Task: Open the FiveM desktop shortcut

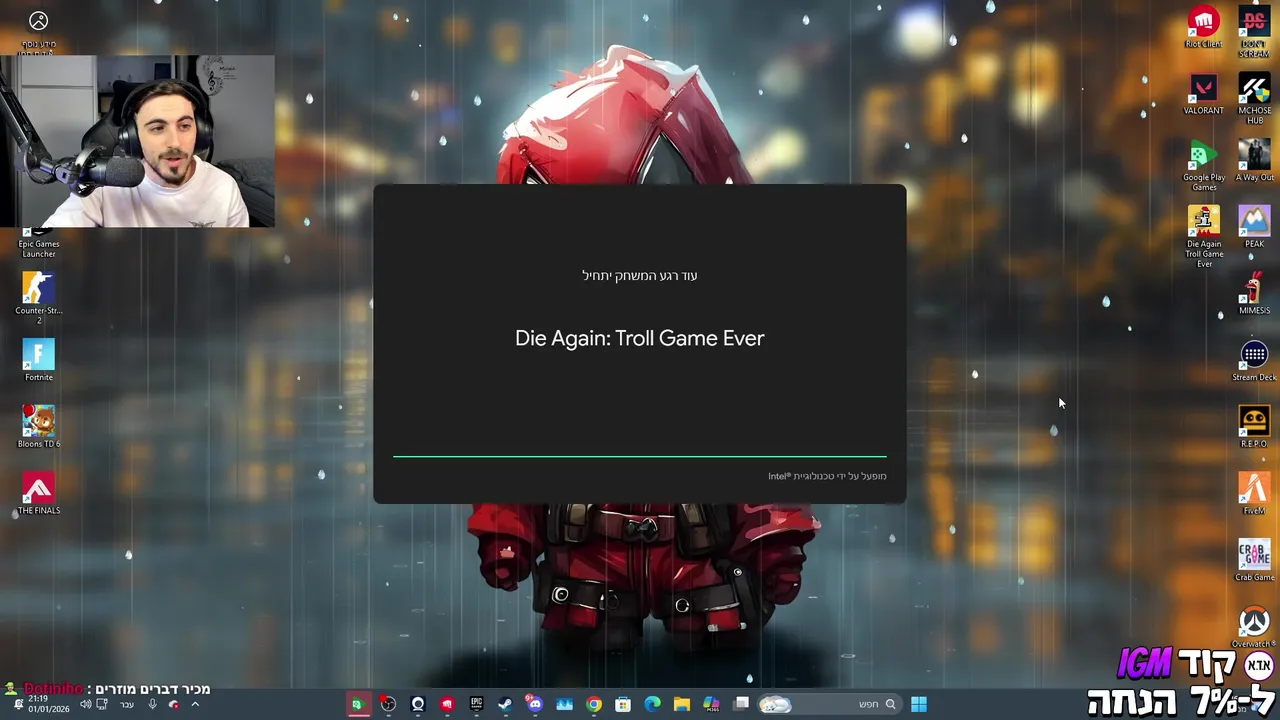Action: [x=1254, y=494]
